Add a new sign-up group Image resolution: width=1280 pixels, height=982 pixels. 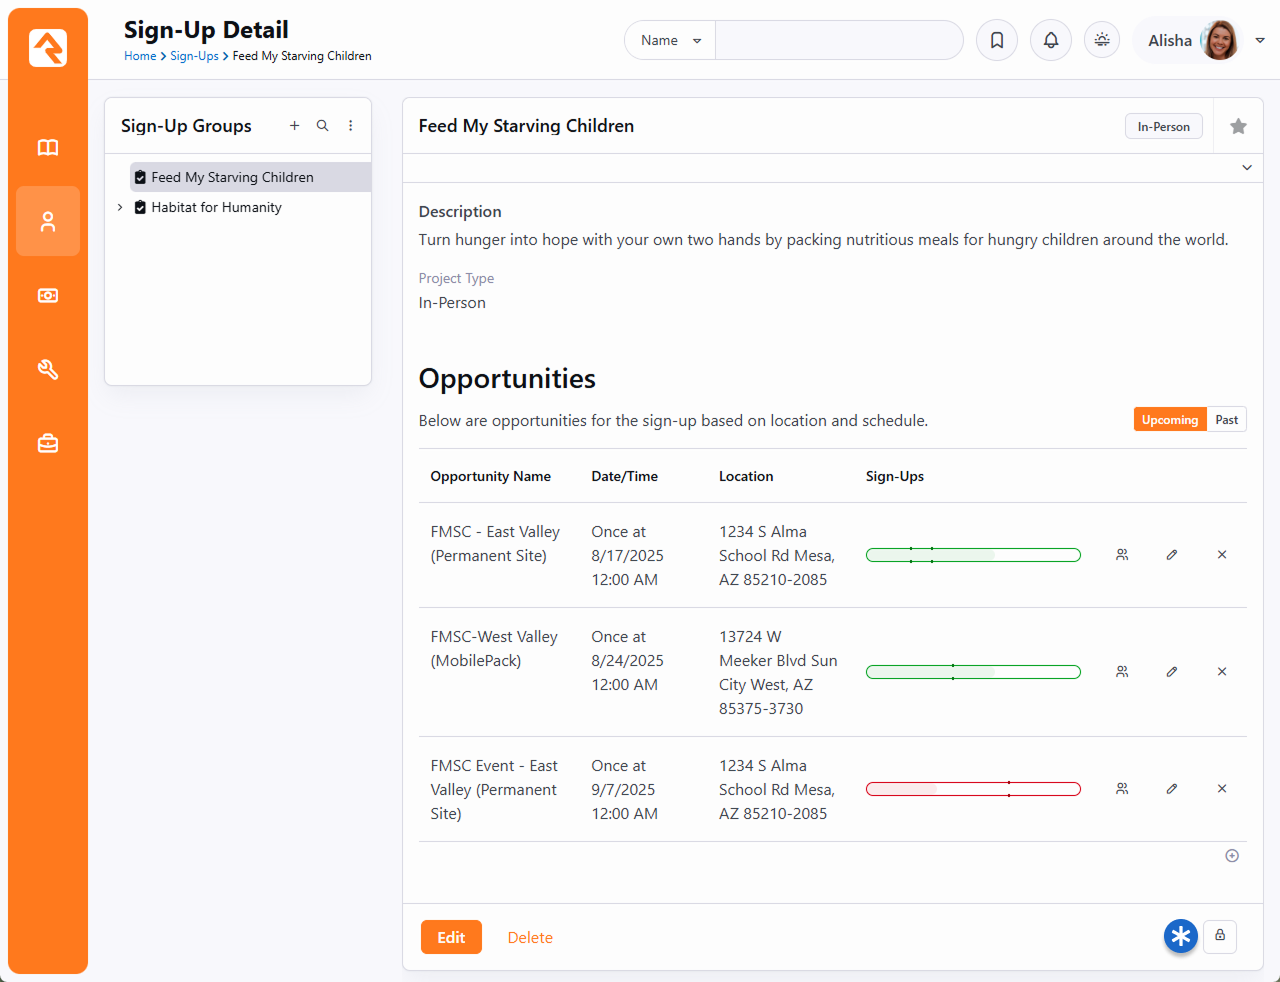click(x=294, y=126)
